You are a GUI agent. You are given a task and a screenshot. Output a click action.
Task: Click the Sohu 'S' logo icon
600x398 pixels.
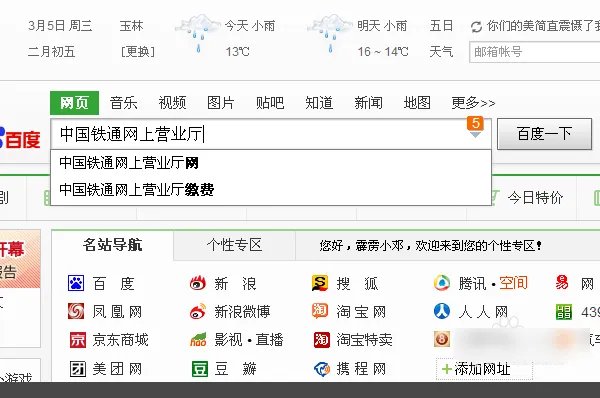(320, 283)
